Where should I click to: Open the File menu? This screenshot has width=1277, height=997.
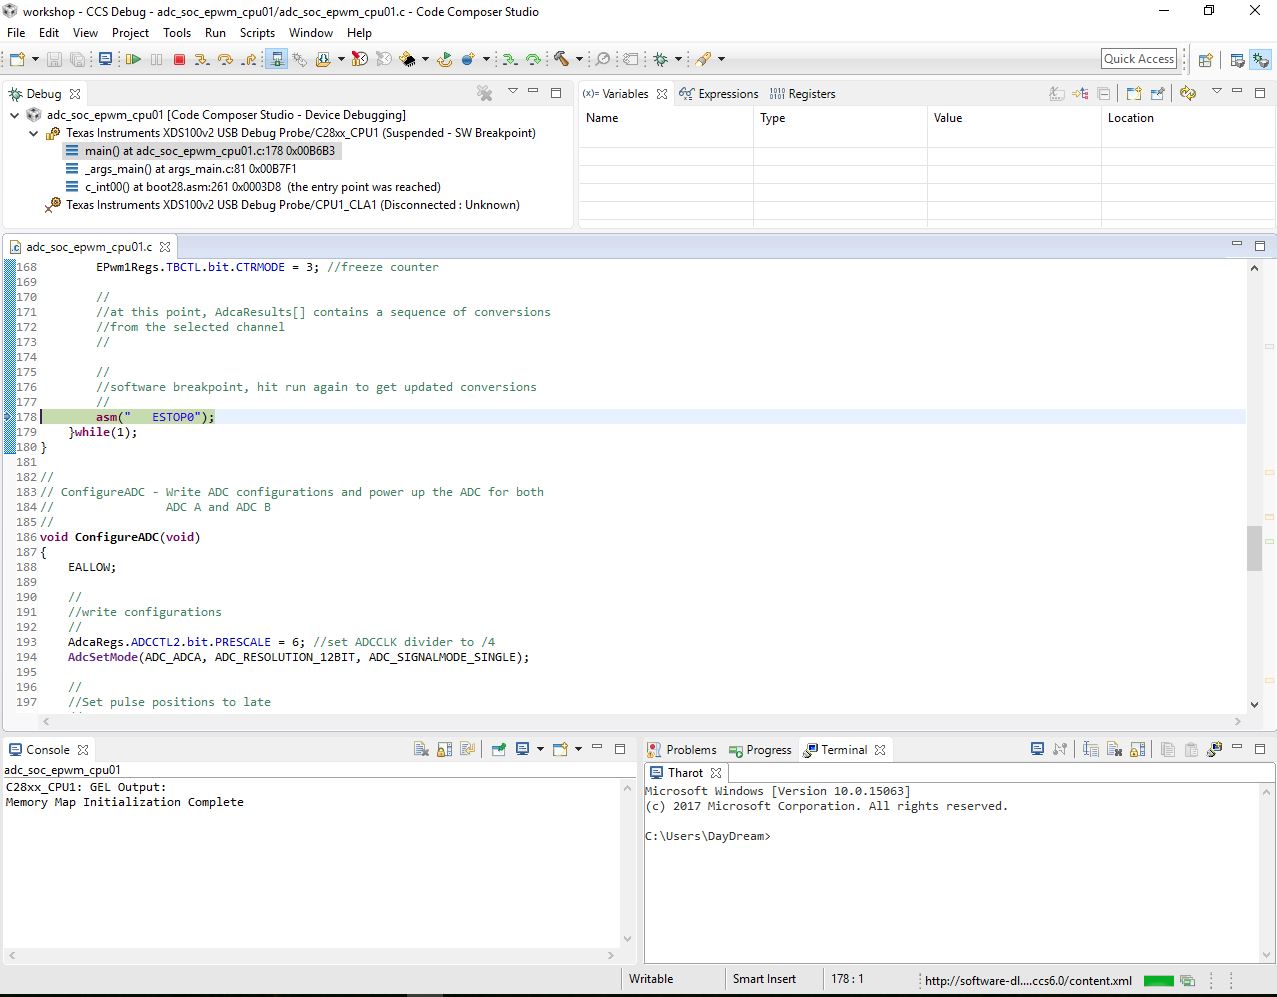pyautogui.click(x=16, y=32)
